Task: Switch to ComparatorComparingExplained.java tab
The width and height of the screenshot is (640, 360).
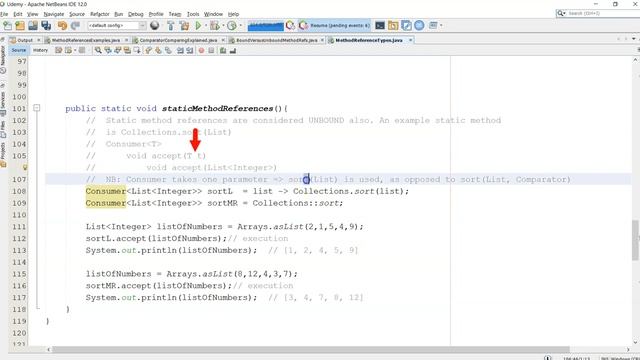Action: (x=178, y=40)
